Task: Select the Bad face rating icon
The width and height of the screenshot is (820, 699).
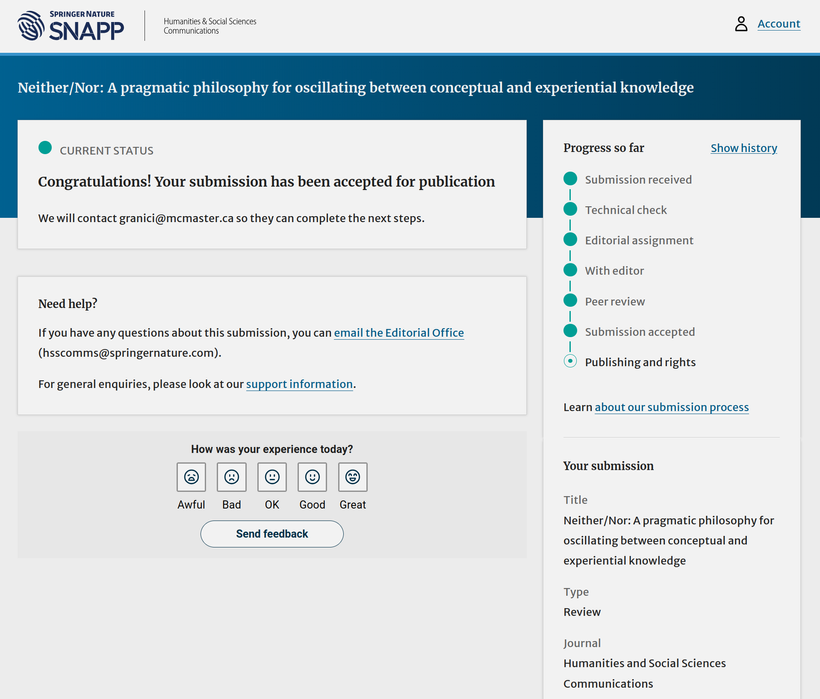Action: tap(232, 477)
